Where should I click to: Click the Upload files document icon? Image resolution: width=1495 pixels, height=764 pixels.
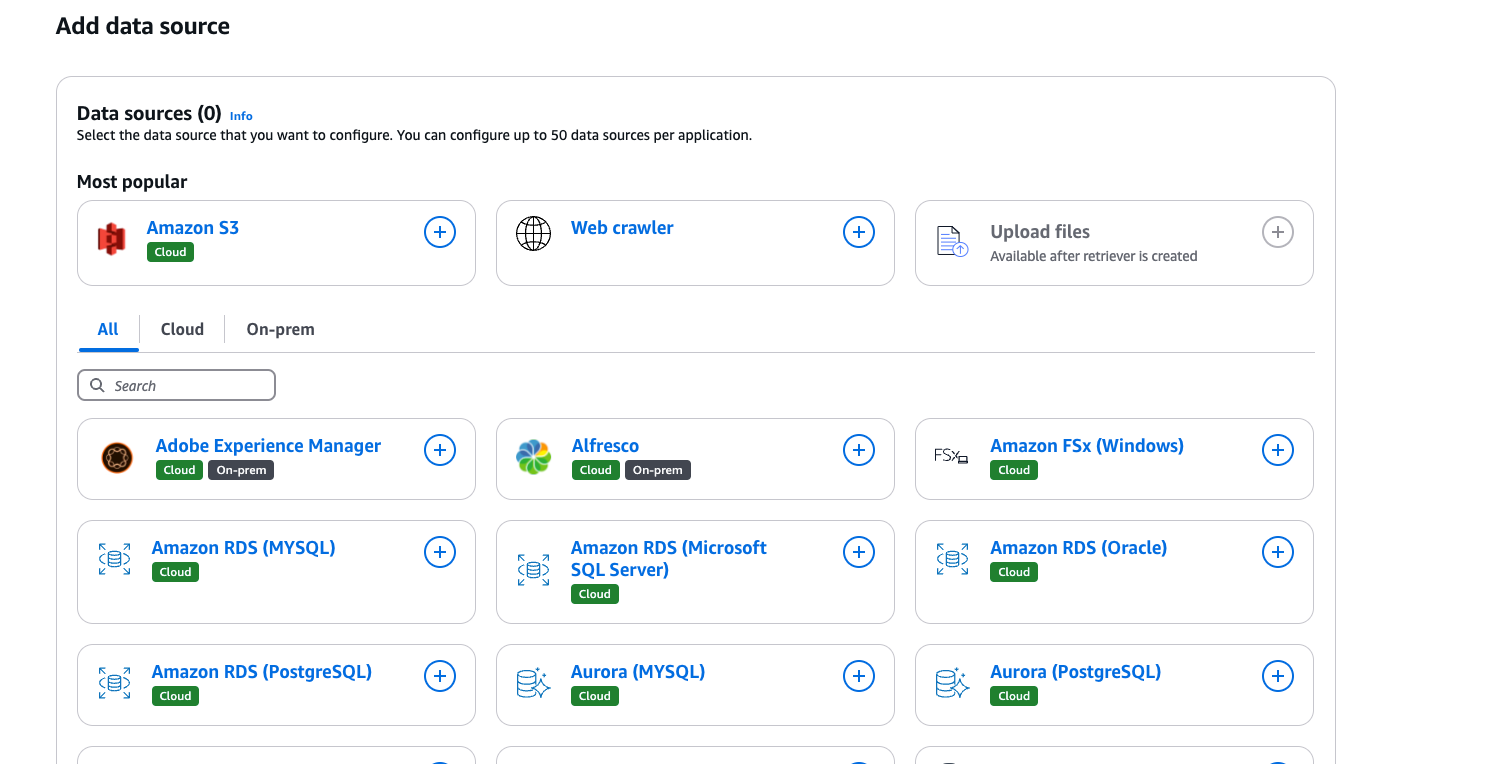point(952,241)
